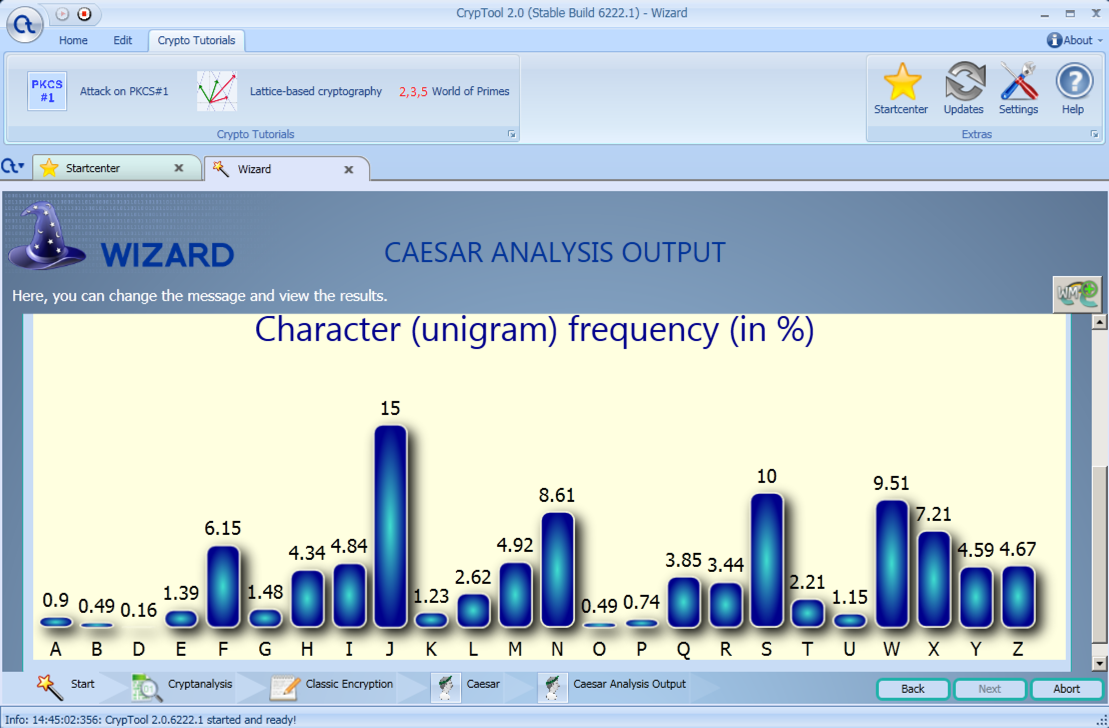Expand the Crypto Tutorials group launcher

(x=511, y=134)
